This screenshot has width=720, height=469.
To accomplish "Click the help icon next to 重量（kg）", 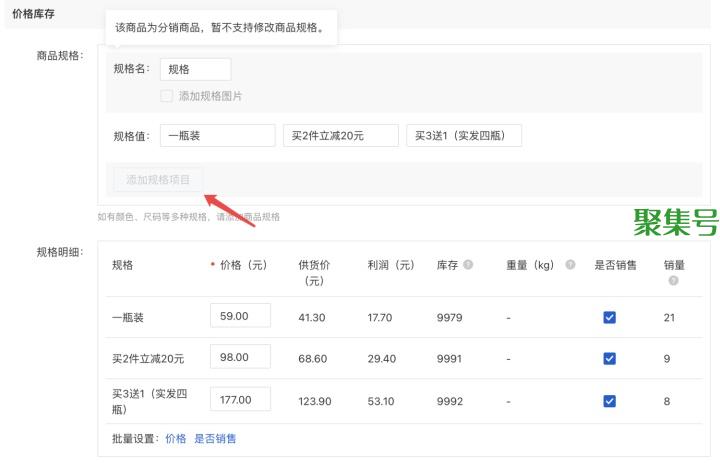I will (570, 265).
